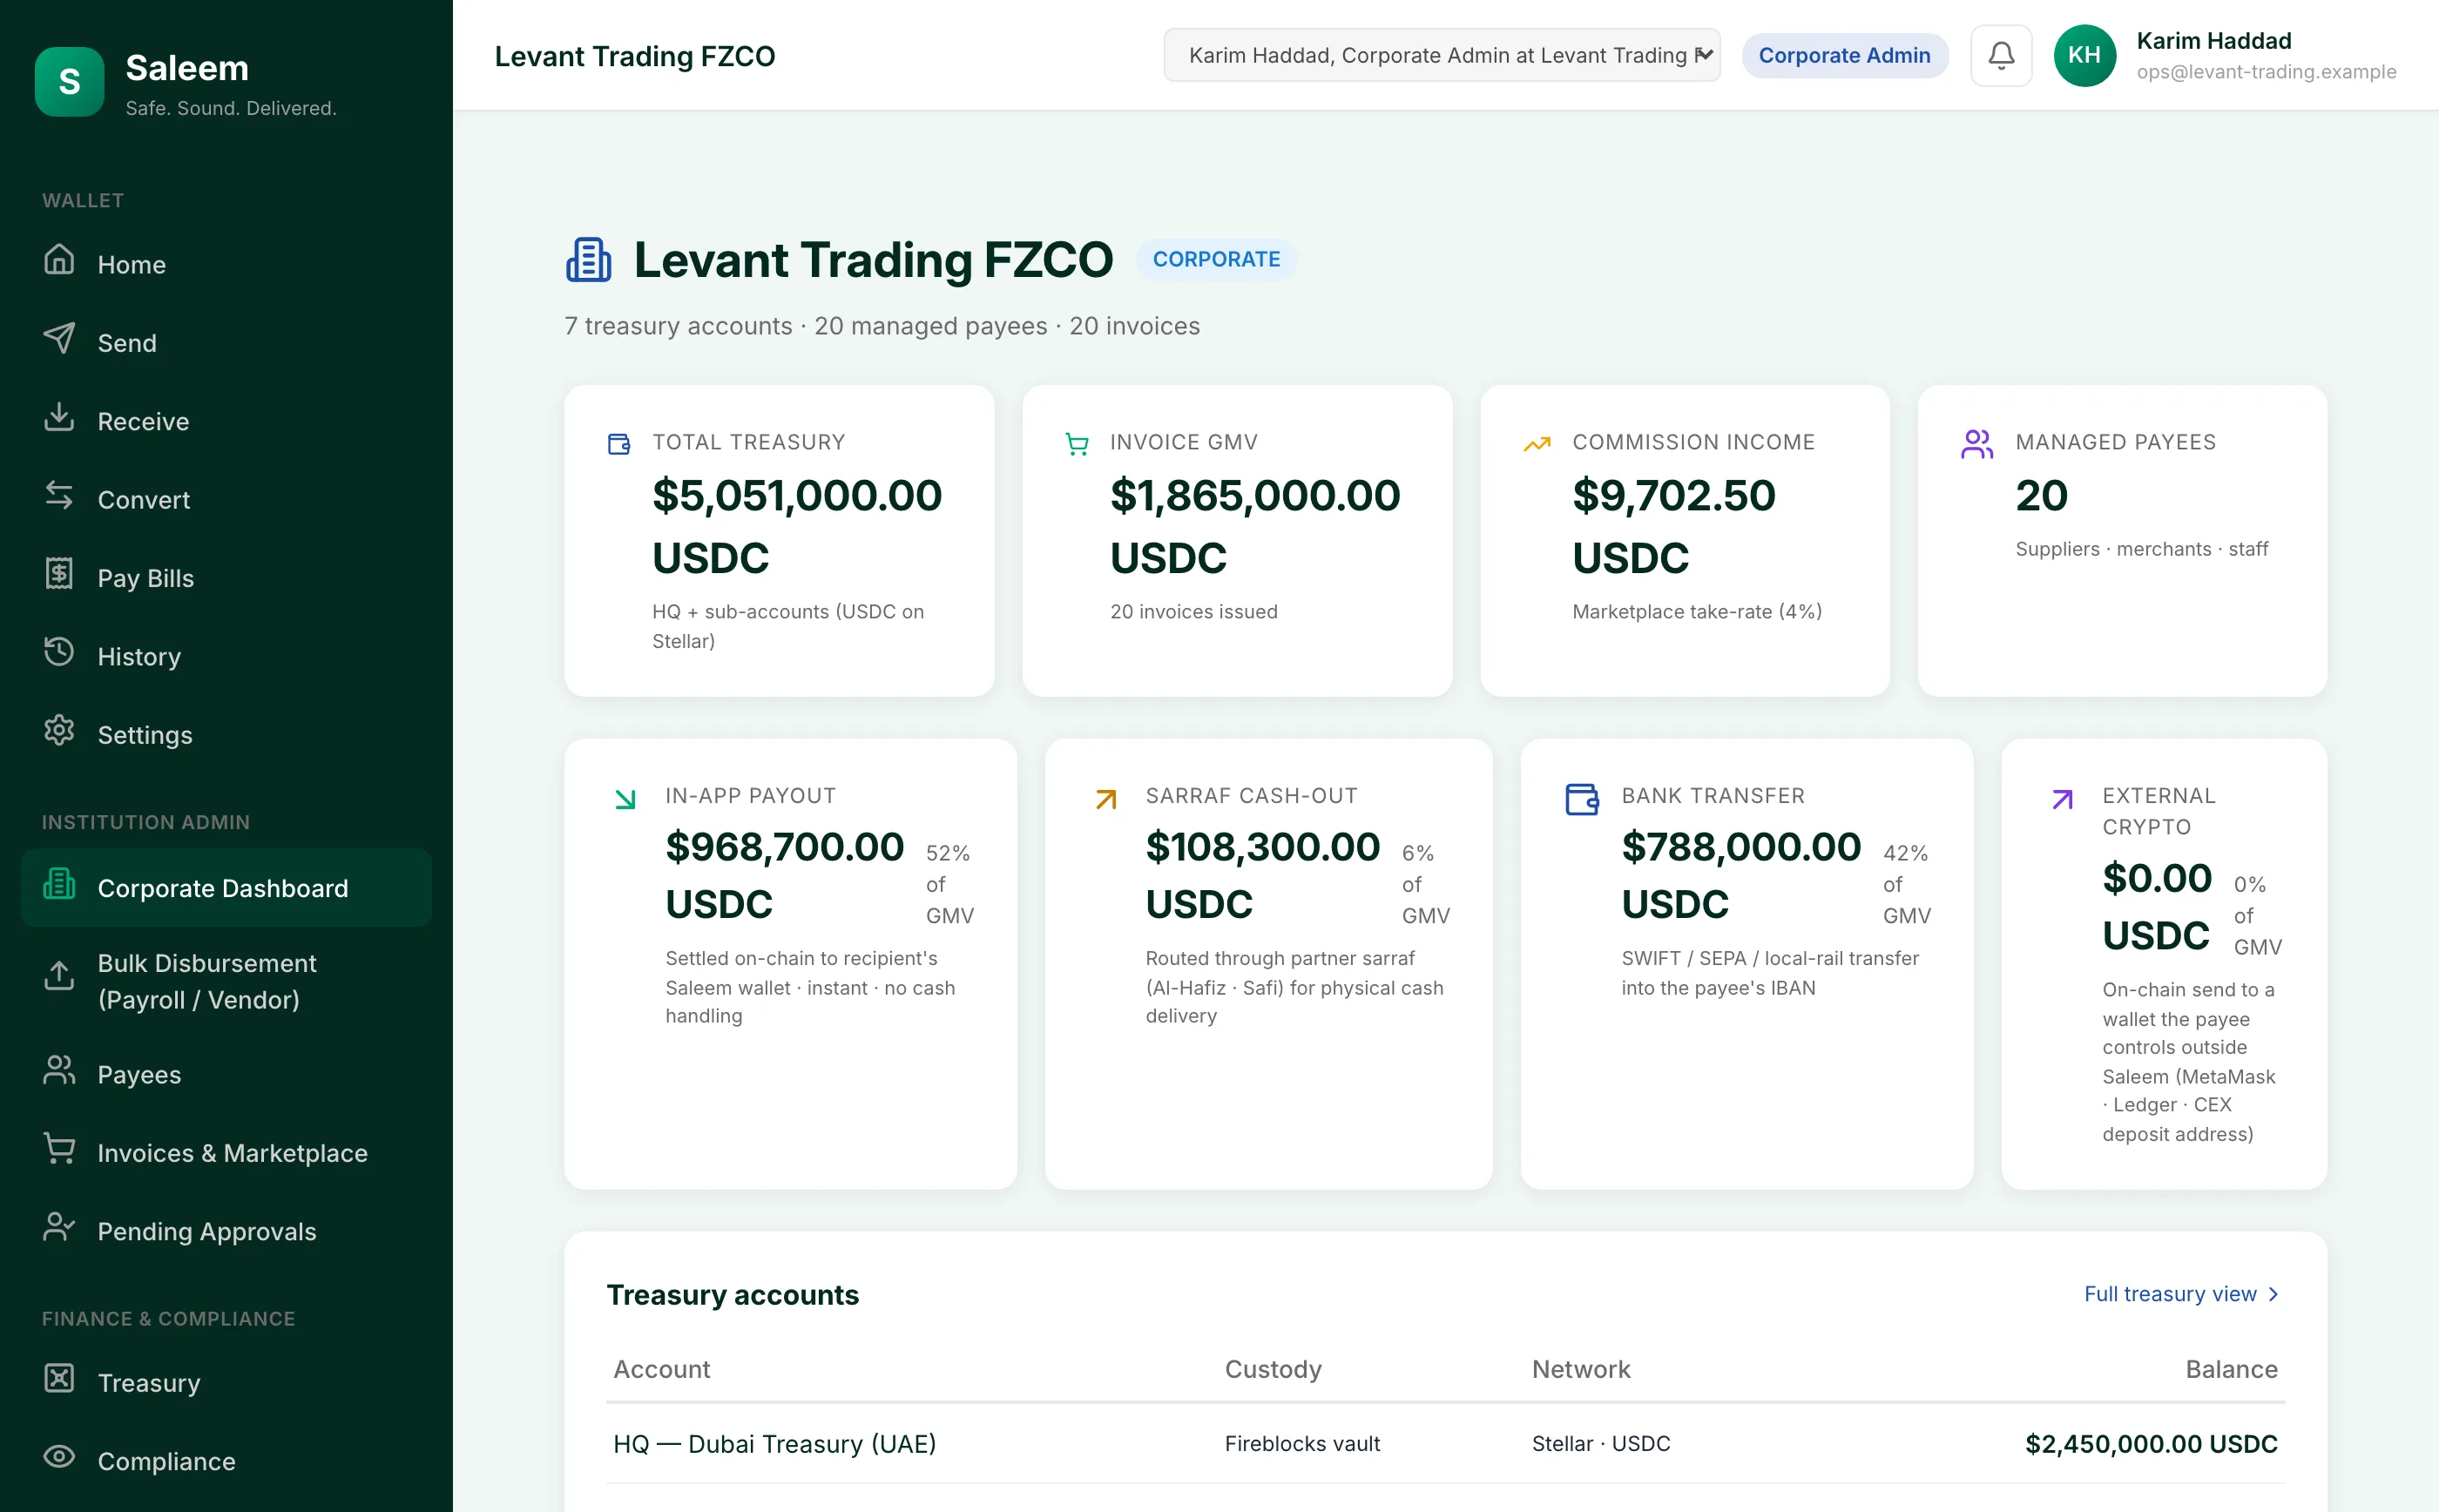This screenshot has height=1512, width=2439.
Task: Select HQ — Dubai Treasury (UAE) row
Action: [x=1445, y=1444]
